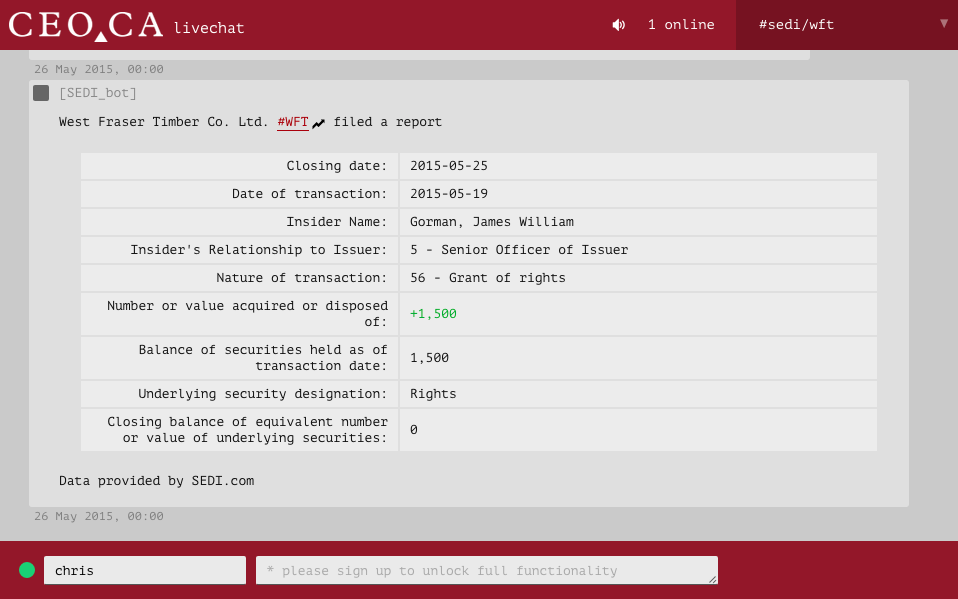Open the #sedi/wft channel dropdown
The width and height of the screenshot is (958, 599).
tap(847, 25)
